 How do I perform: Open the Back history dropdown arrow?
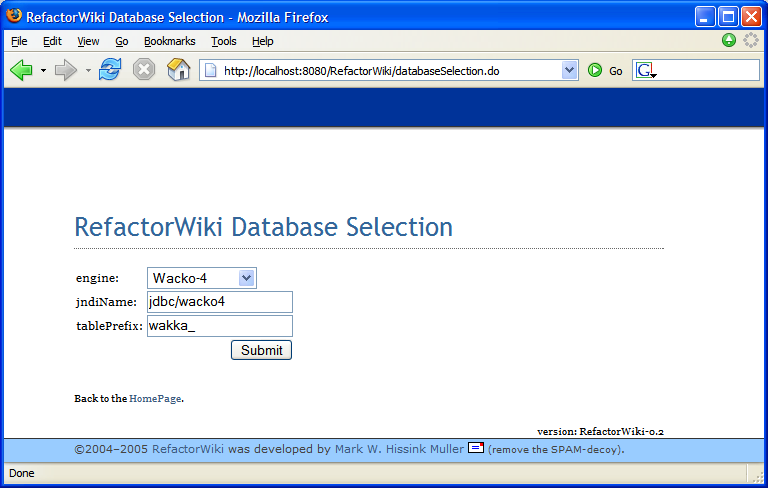coord(43,71)
